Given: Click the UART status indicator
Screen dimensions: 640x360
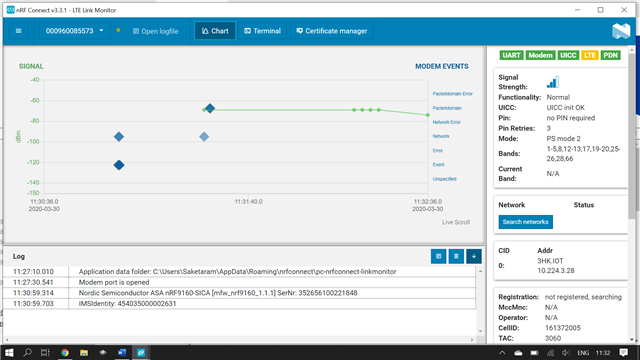Looking at the screenshot, I should 511,56.
